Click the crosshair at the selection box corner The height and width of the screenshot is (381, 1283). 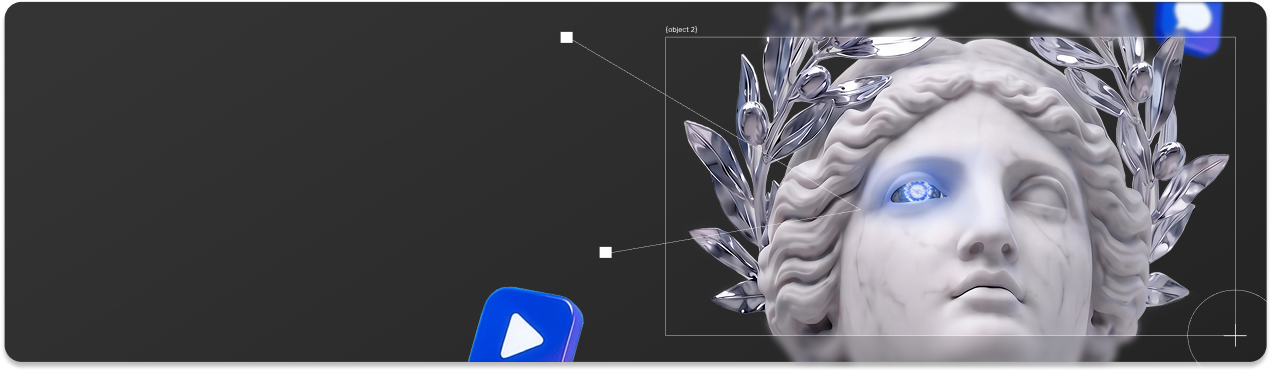coord(1235,336)
